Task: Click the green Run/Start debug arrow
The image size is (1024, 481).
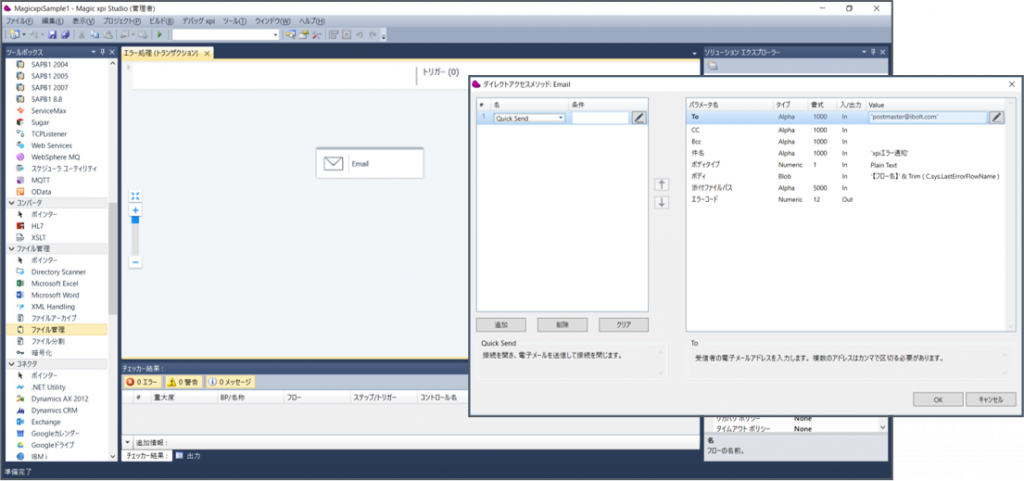Action: tap(160, 35)
